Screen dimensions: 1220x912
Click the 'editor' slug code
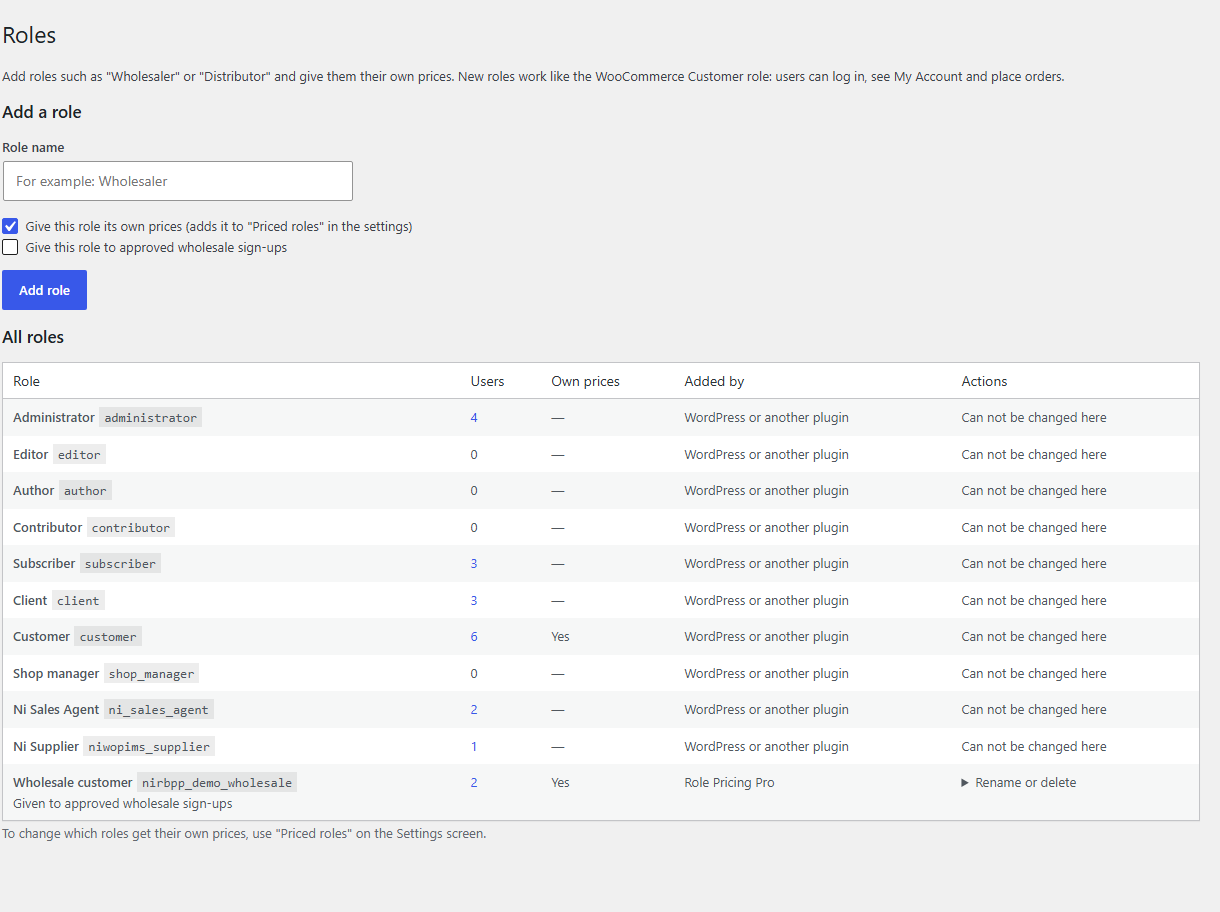[79, 454]
